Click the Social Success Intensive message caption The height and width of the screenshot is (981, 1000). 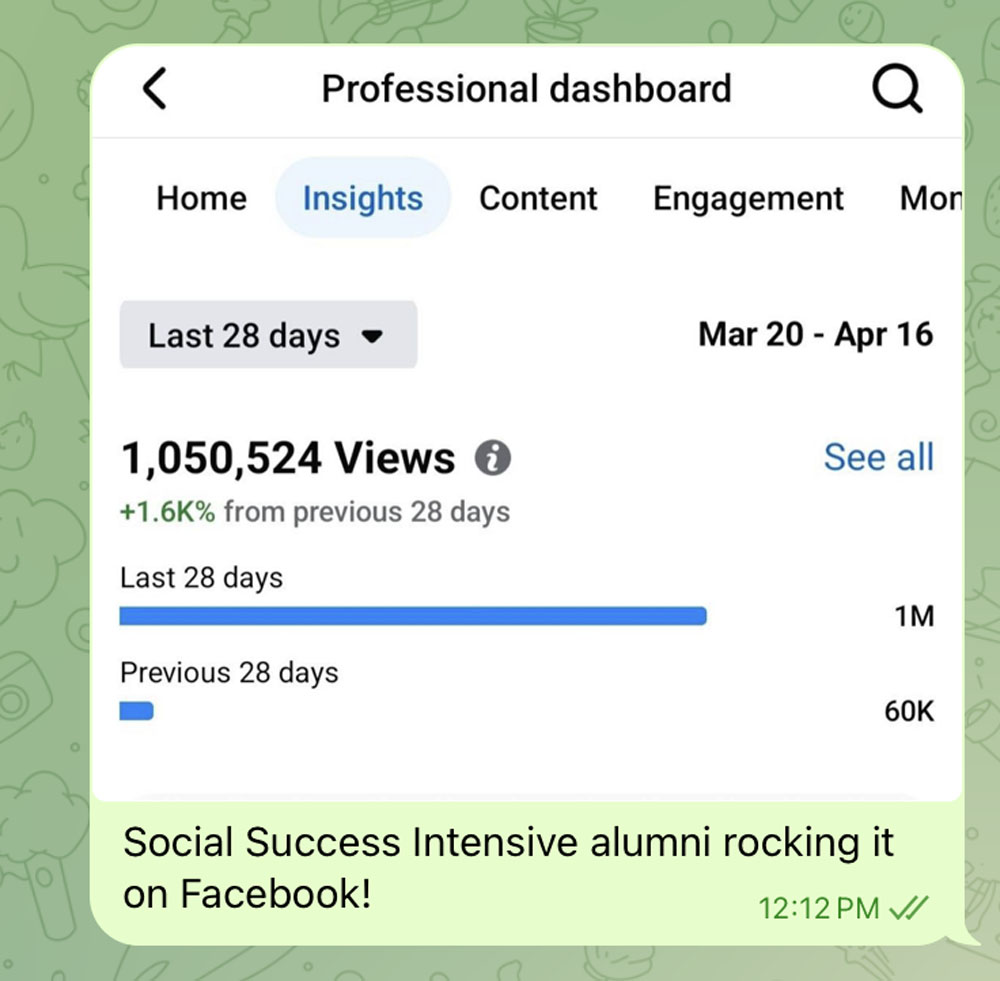tap(508, 867)
